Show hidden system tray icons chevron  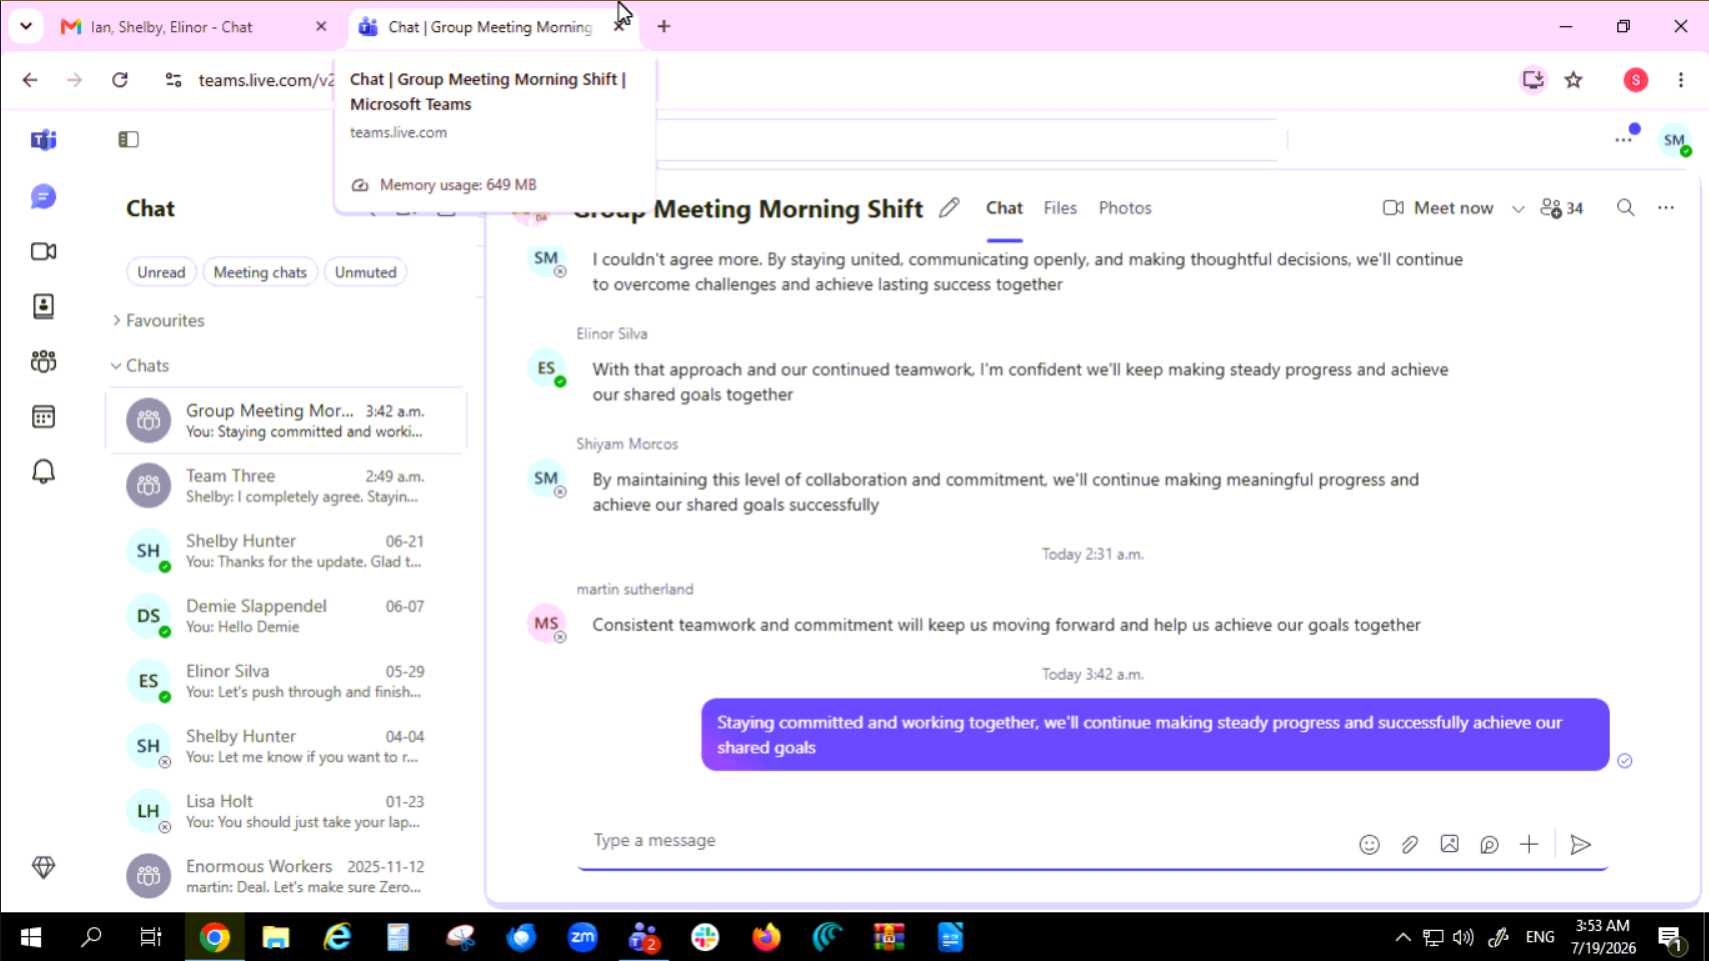[x=1403, y=937]
